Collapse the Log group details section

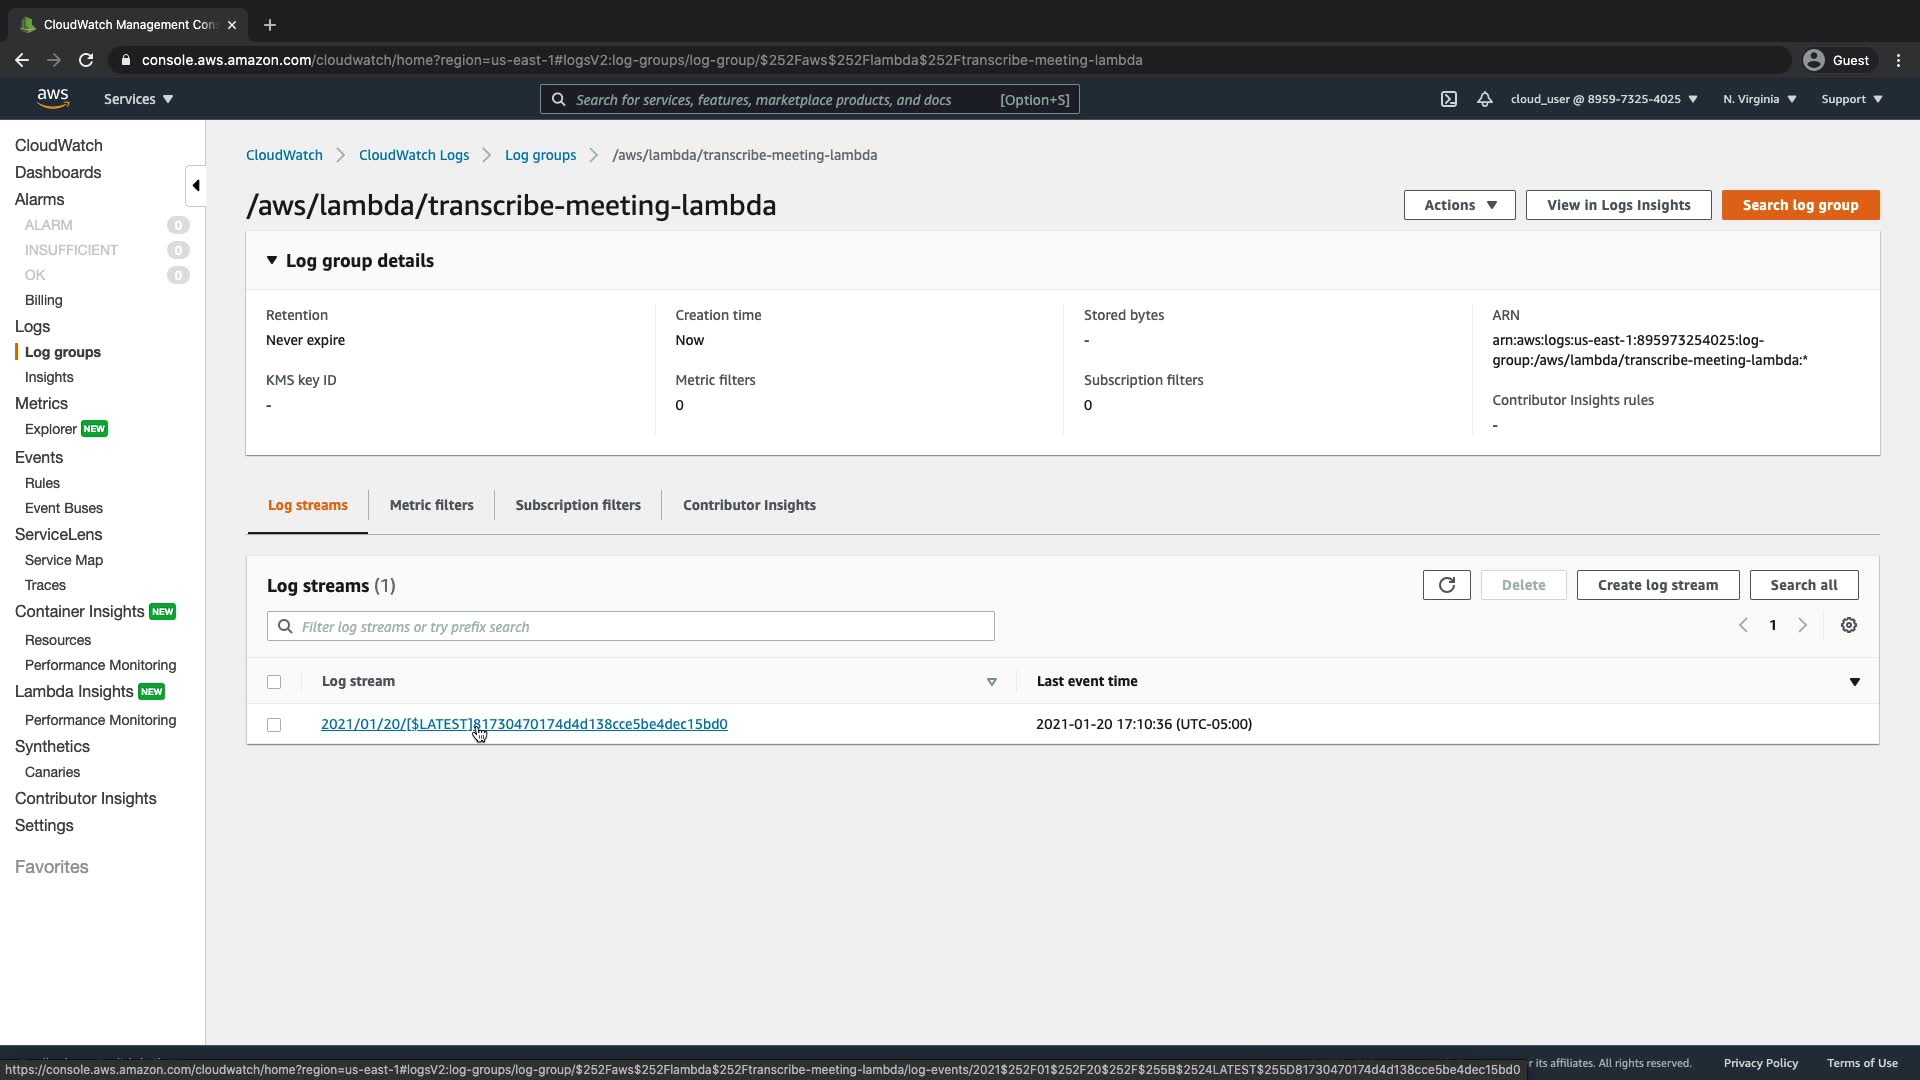click(272, 260)
